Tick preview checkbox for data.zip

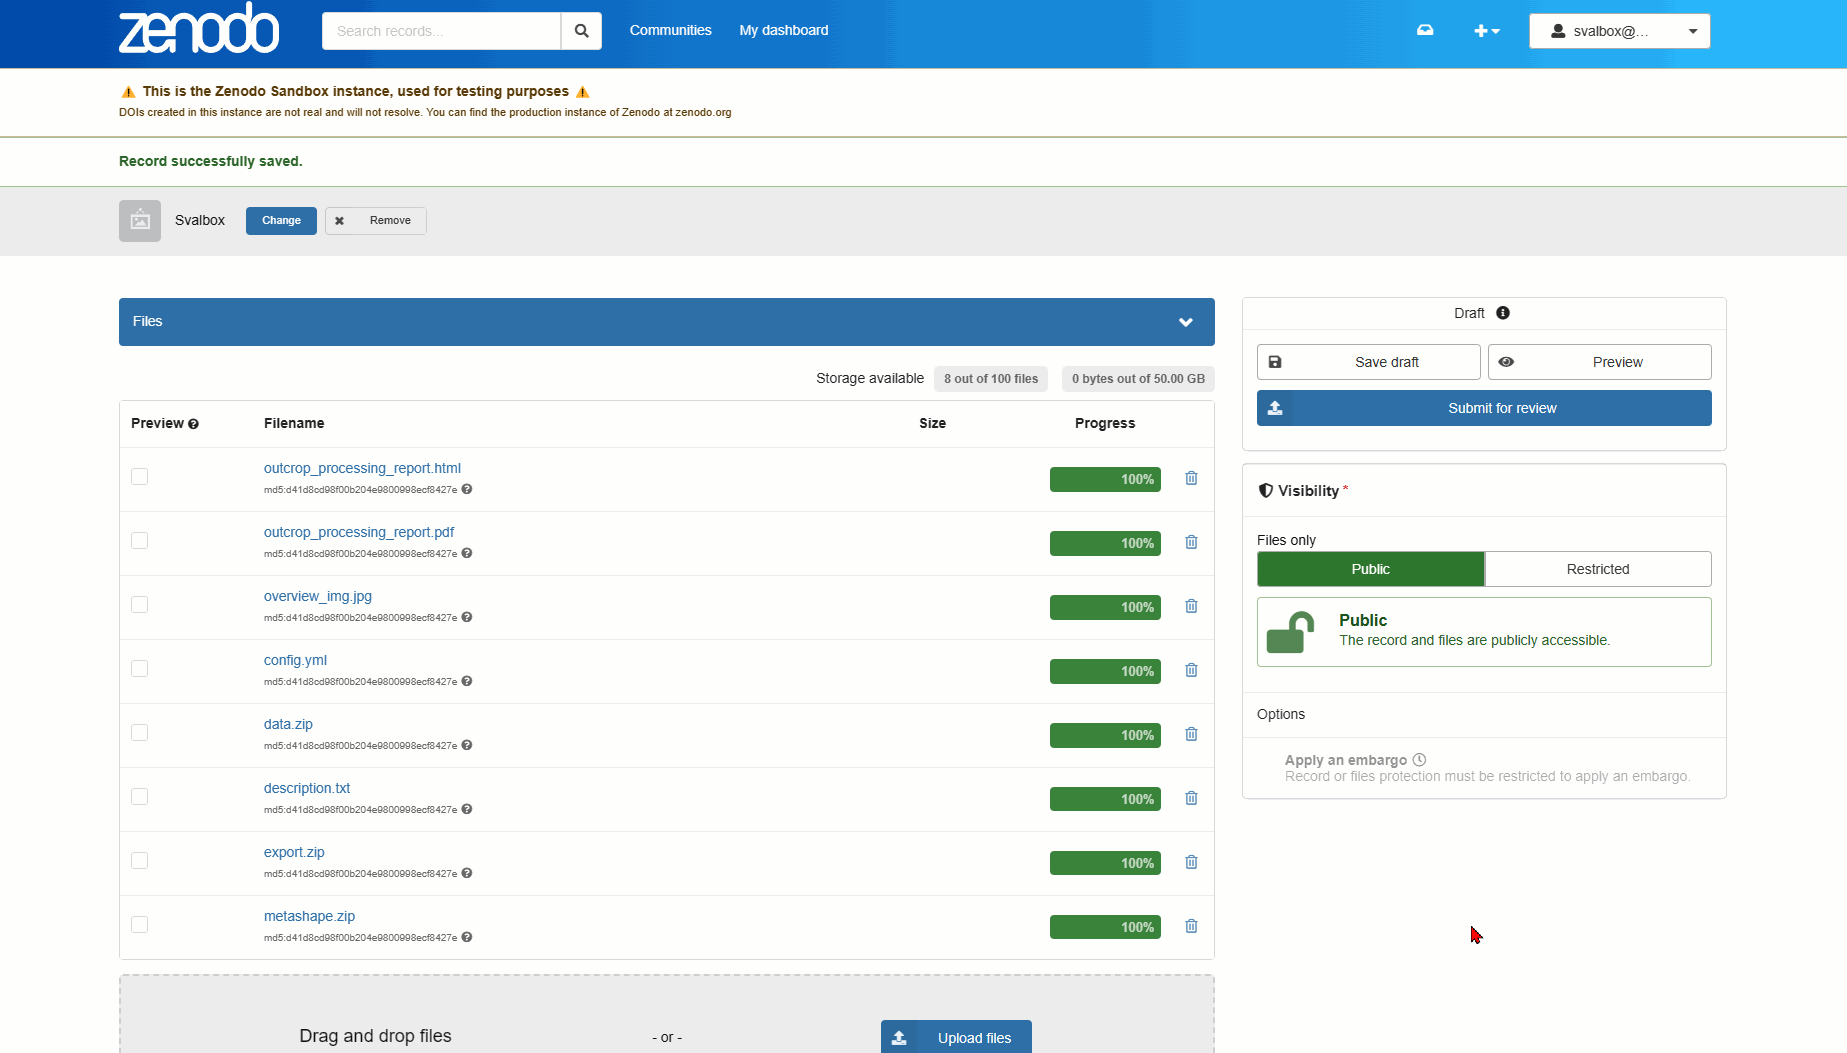(140, 733)
